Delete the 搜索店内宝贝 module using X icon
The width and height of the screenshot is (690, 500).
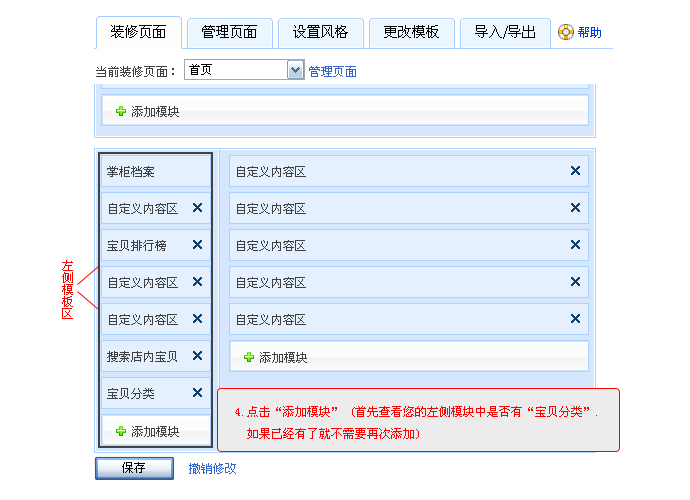pyautogui.click(x=197, y=356)
